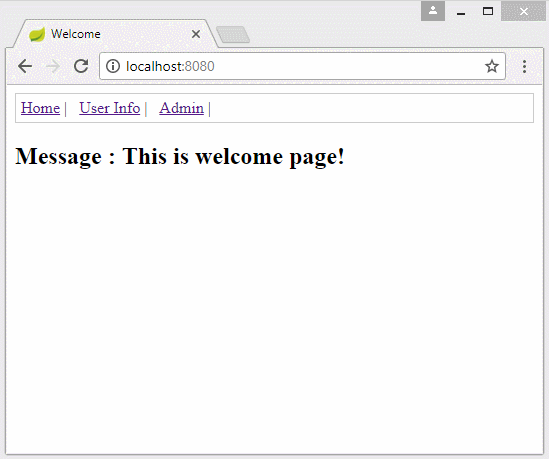Image resolution: width=549 pixels, height=459 pixels.
Task: Open the User Info link
Action: 110,108
